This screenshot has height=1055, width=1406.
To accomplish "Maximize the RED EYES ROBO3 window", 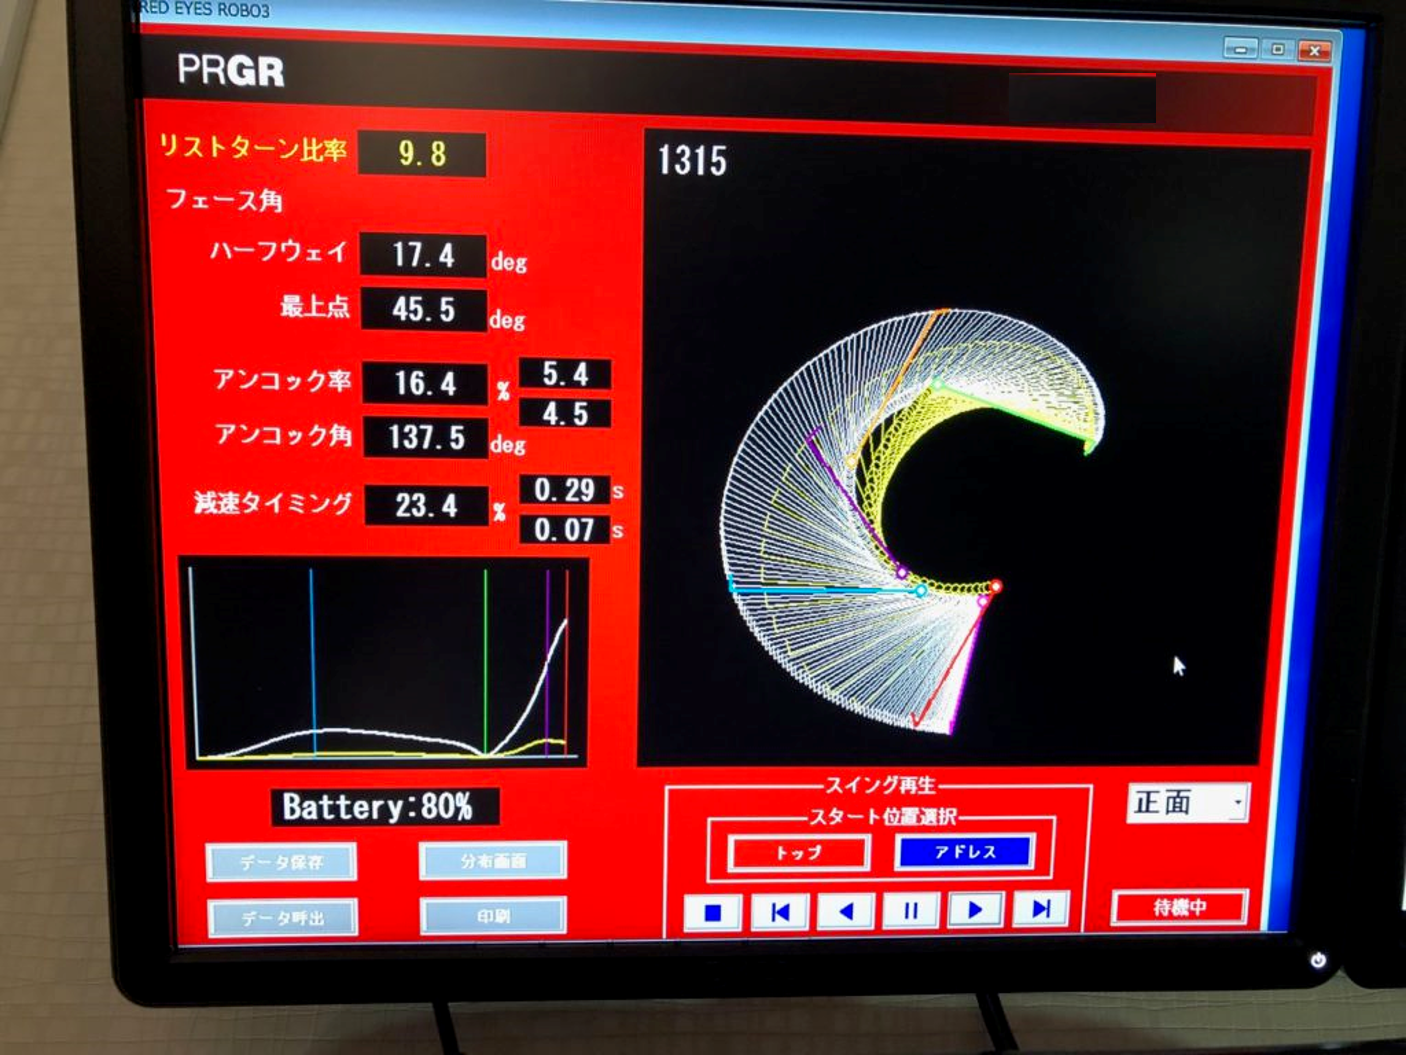I will click(1277, 48).
